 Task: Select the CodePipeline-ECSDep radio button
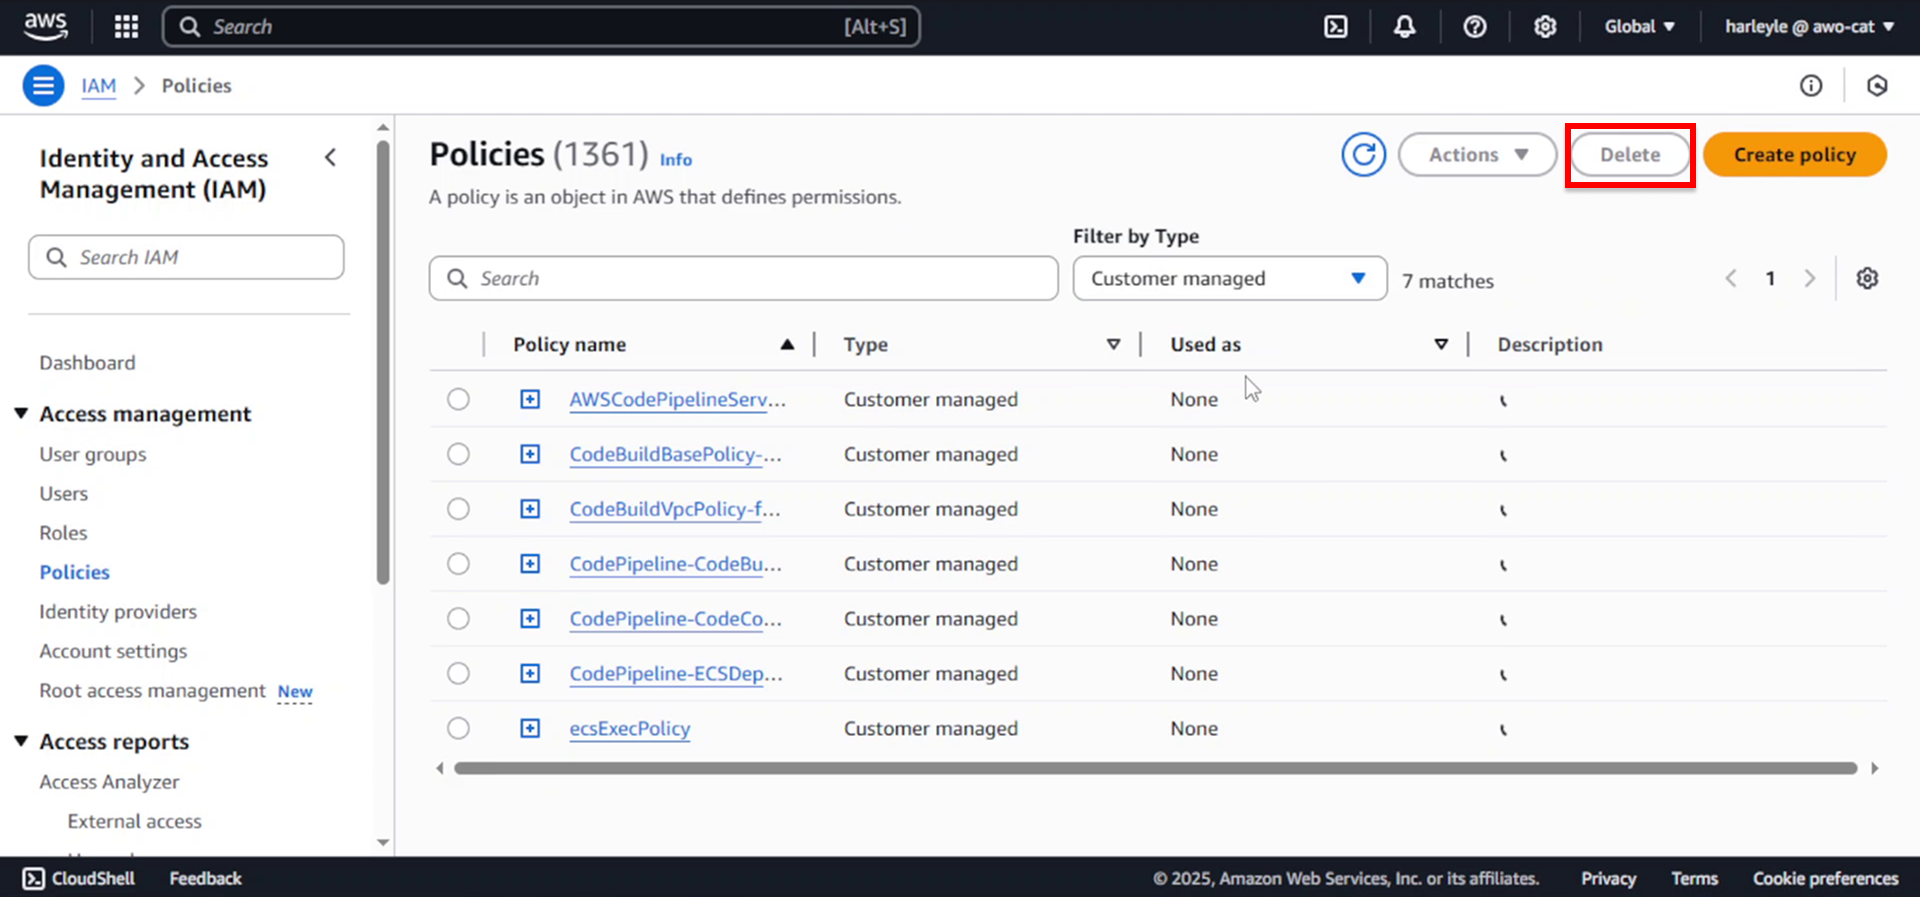coord(458,675)
